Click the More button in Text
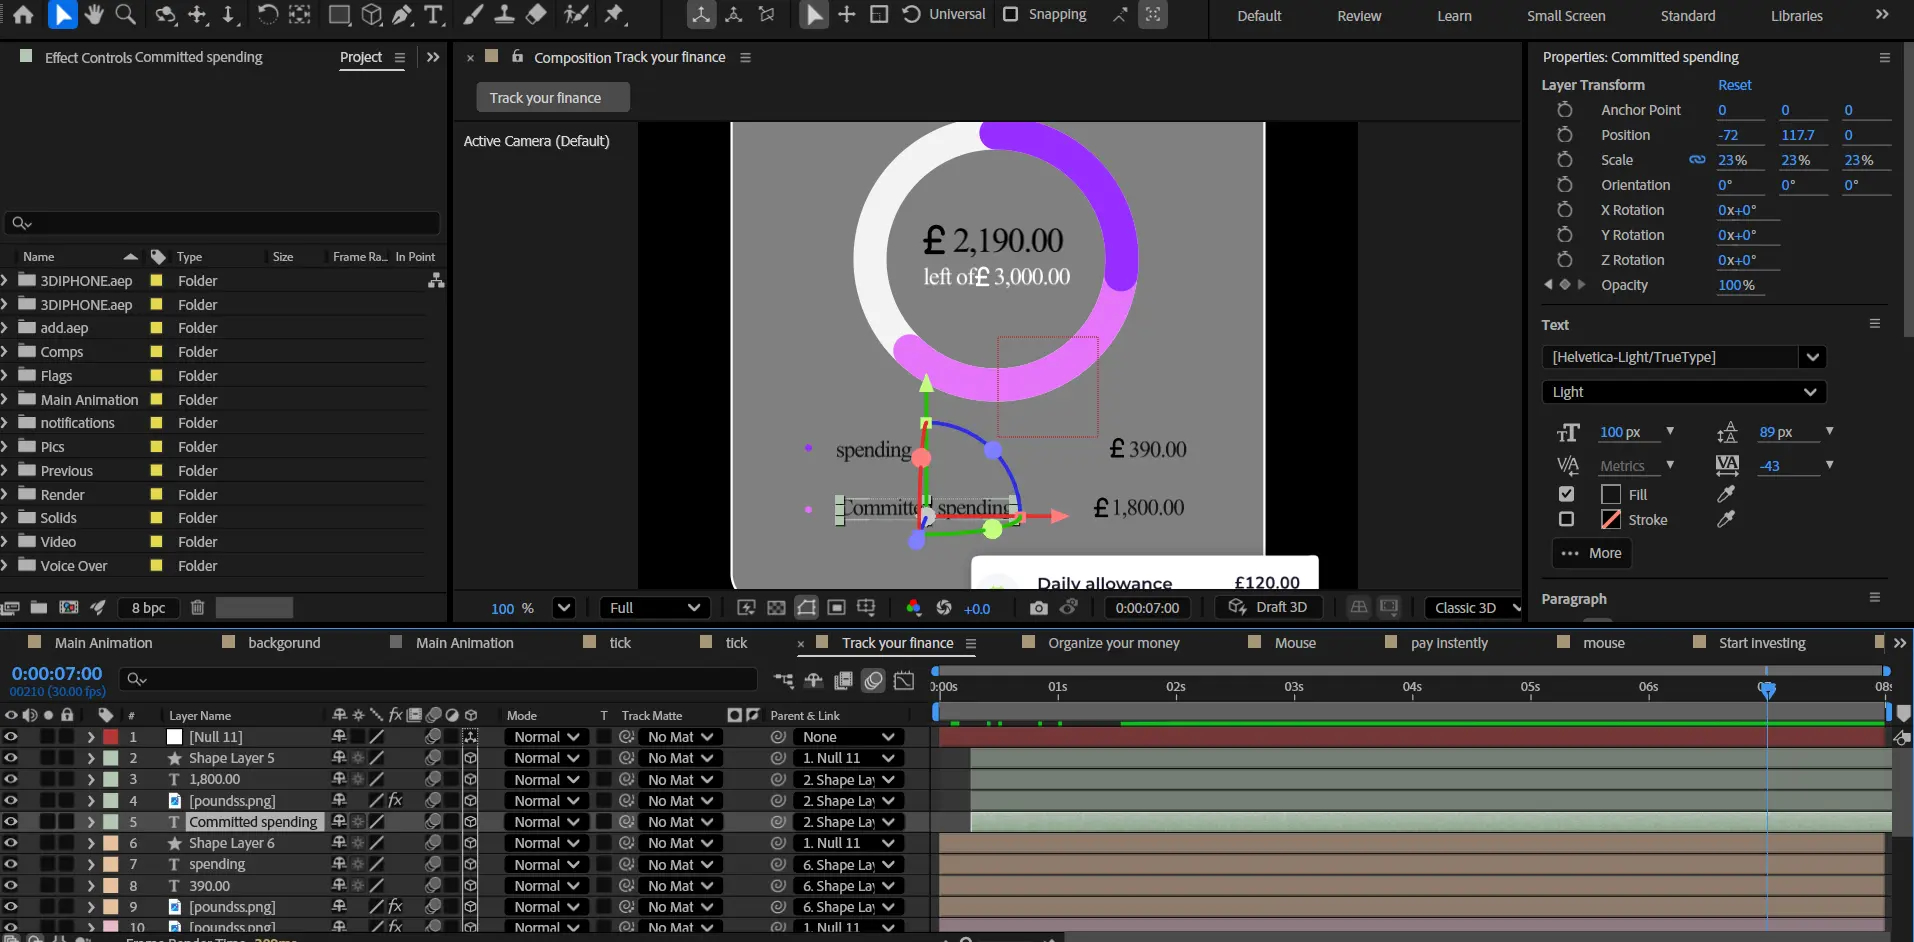Screen dimensions: 1914x942 pyautogui.click(x=1592, y=553)
